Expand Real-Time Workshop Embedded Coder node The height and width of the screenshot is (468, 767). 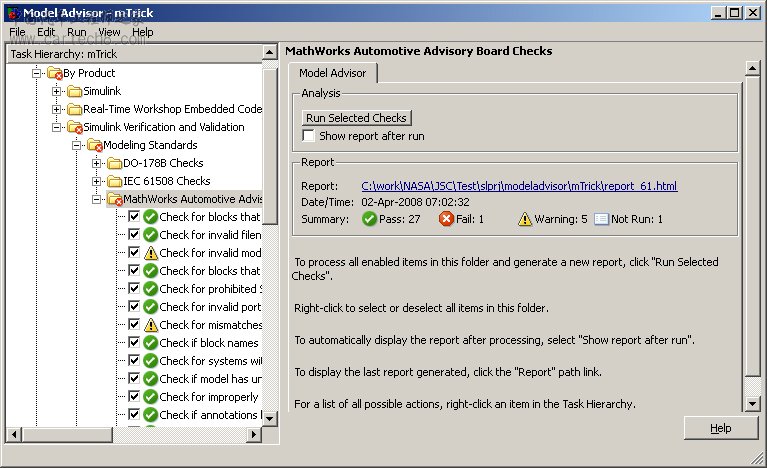[56, 110]
